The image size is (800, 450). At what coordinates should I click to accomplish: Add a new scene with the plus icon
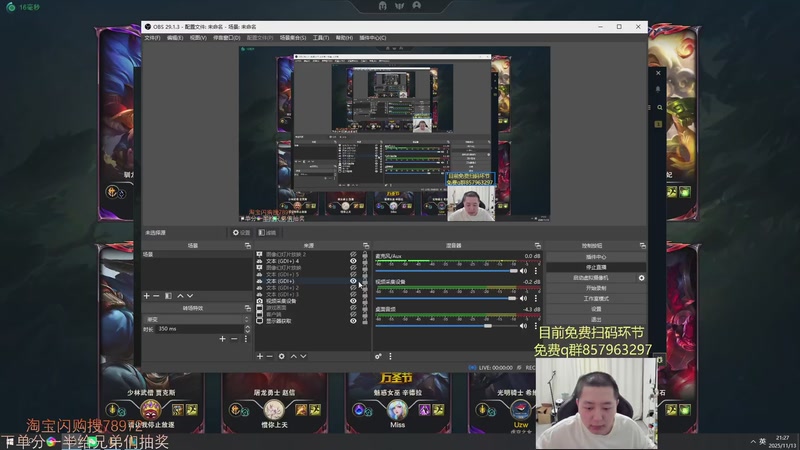coord(146,296)
